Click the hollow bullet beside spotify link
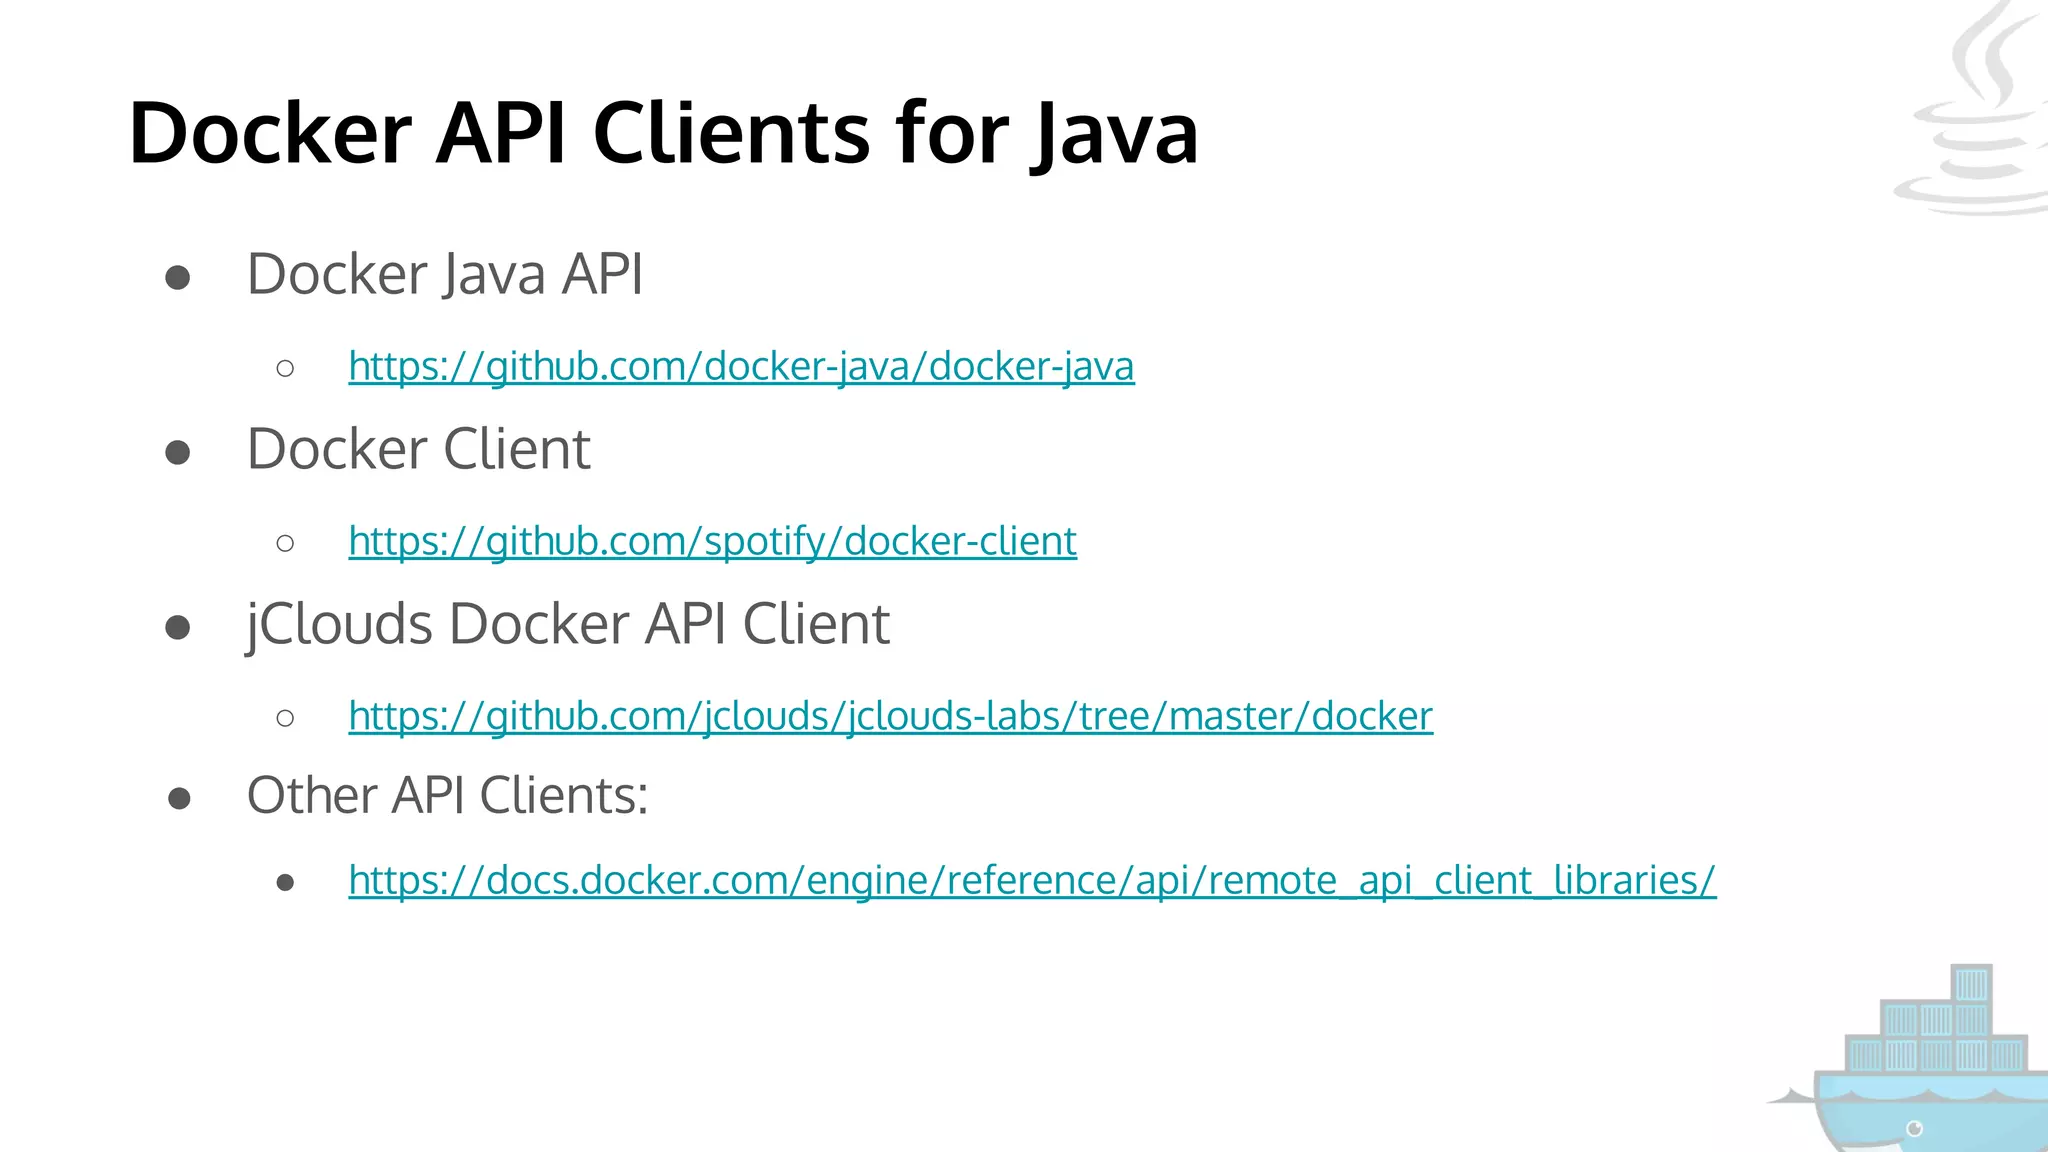 (x=285, y=544)
